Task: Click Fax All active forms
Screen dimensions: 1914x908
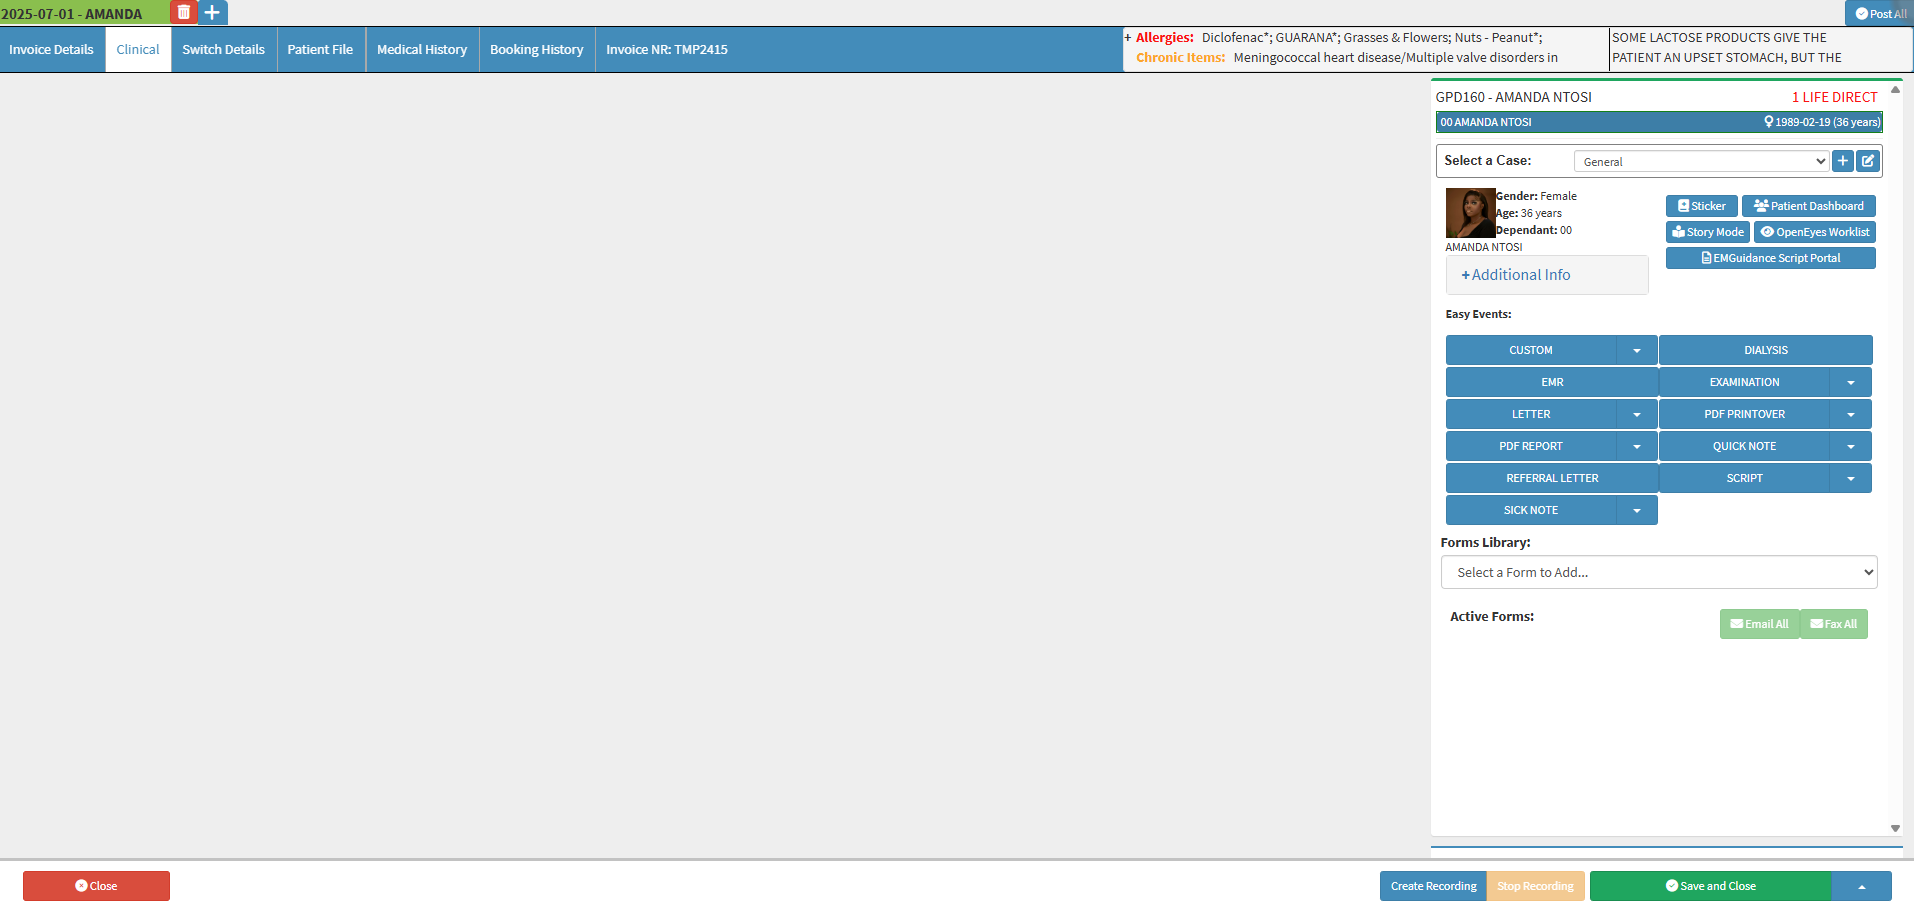Action: point(1834,624)
